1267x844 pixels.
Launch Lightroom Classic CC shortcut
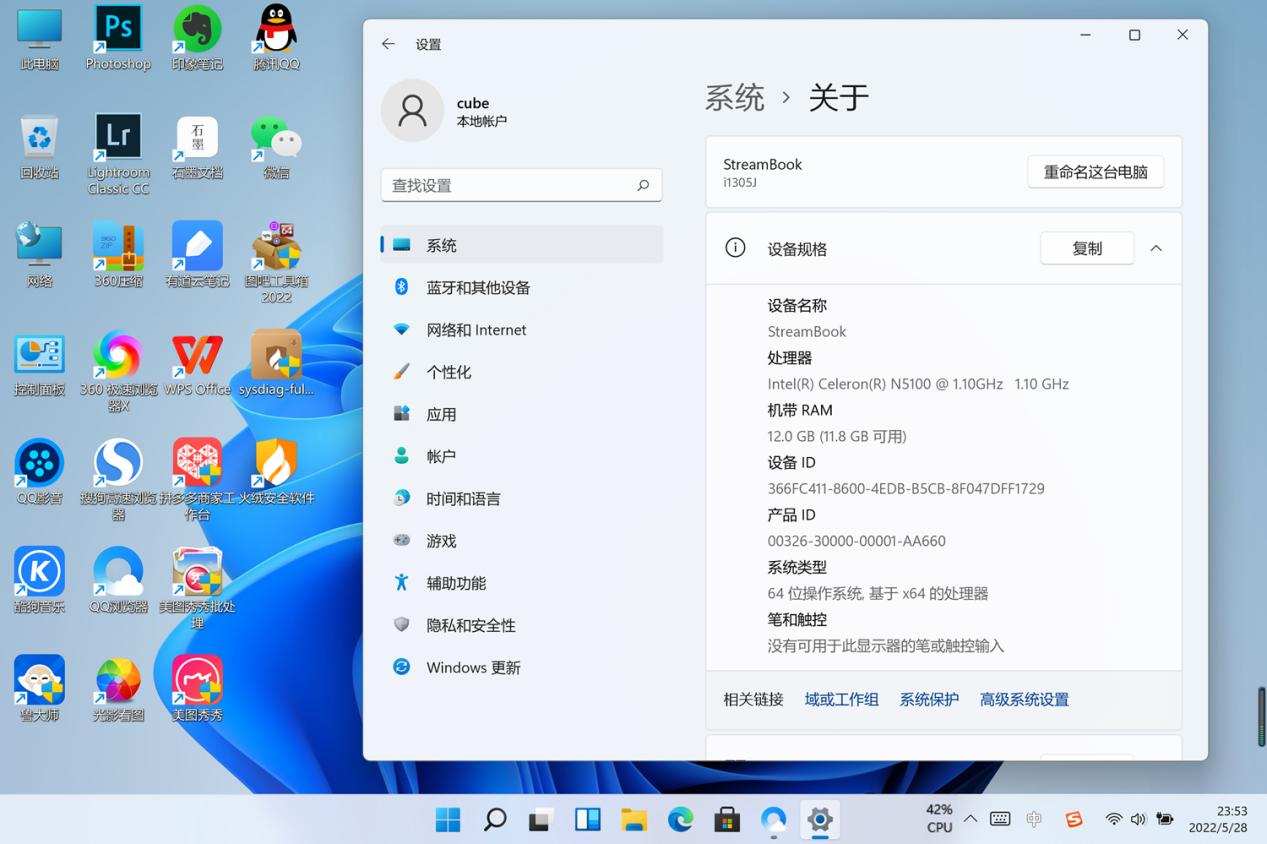pos(118,154)
